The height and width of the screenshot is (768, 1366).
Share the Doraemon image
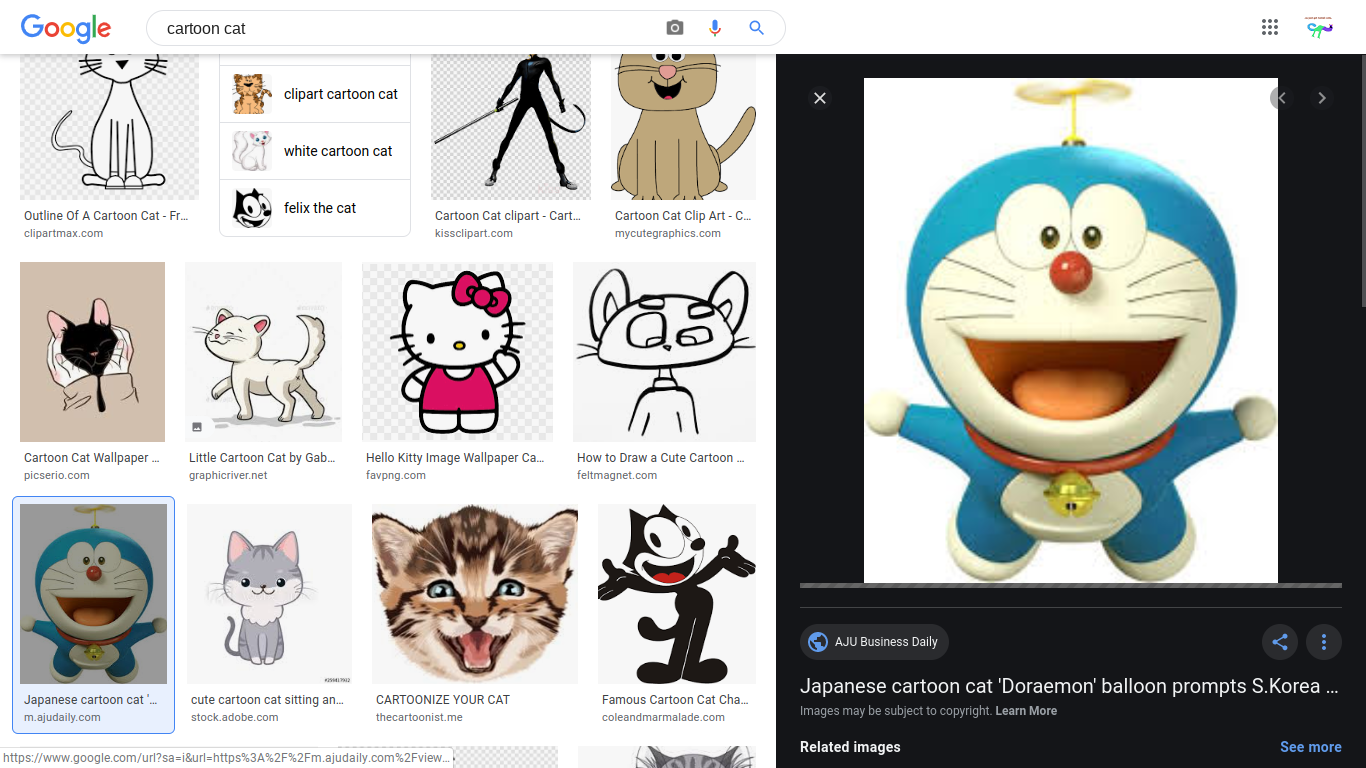[1280, 642]
